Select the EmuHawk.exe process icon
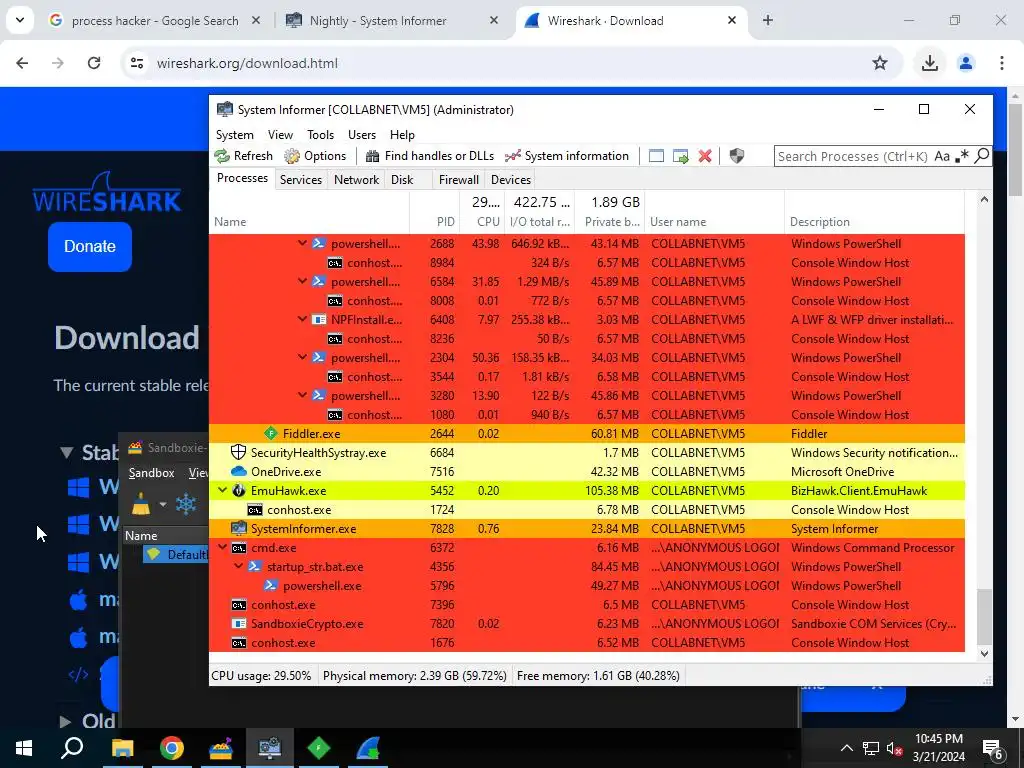Screen dimensions: 1024x768 [239, 490]
